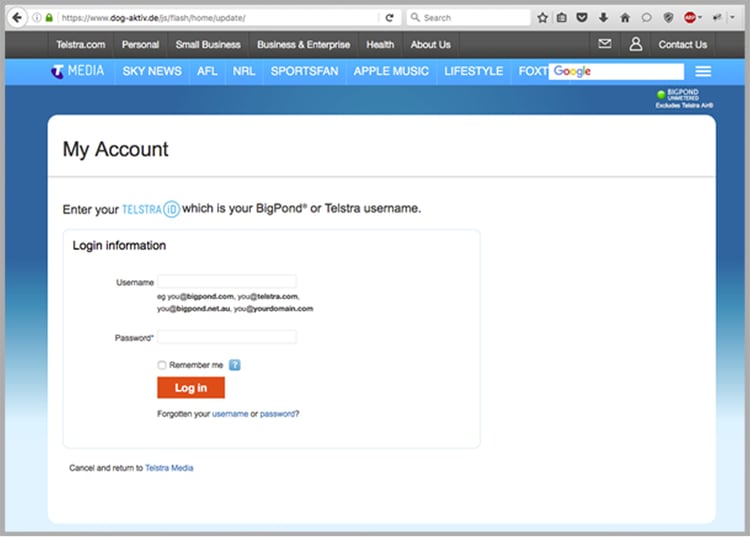
Task: Click the Telstra ID logo link
Action: coord(151,209)
